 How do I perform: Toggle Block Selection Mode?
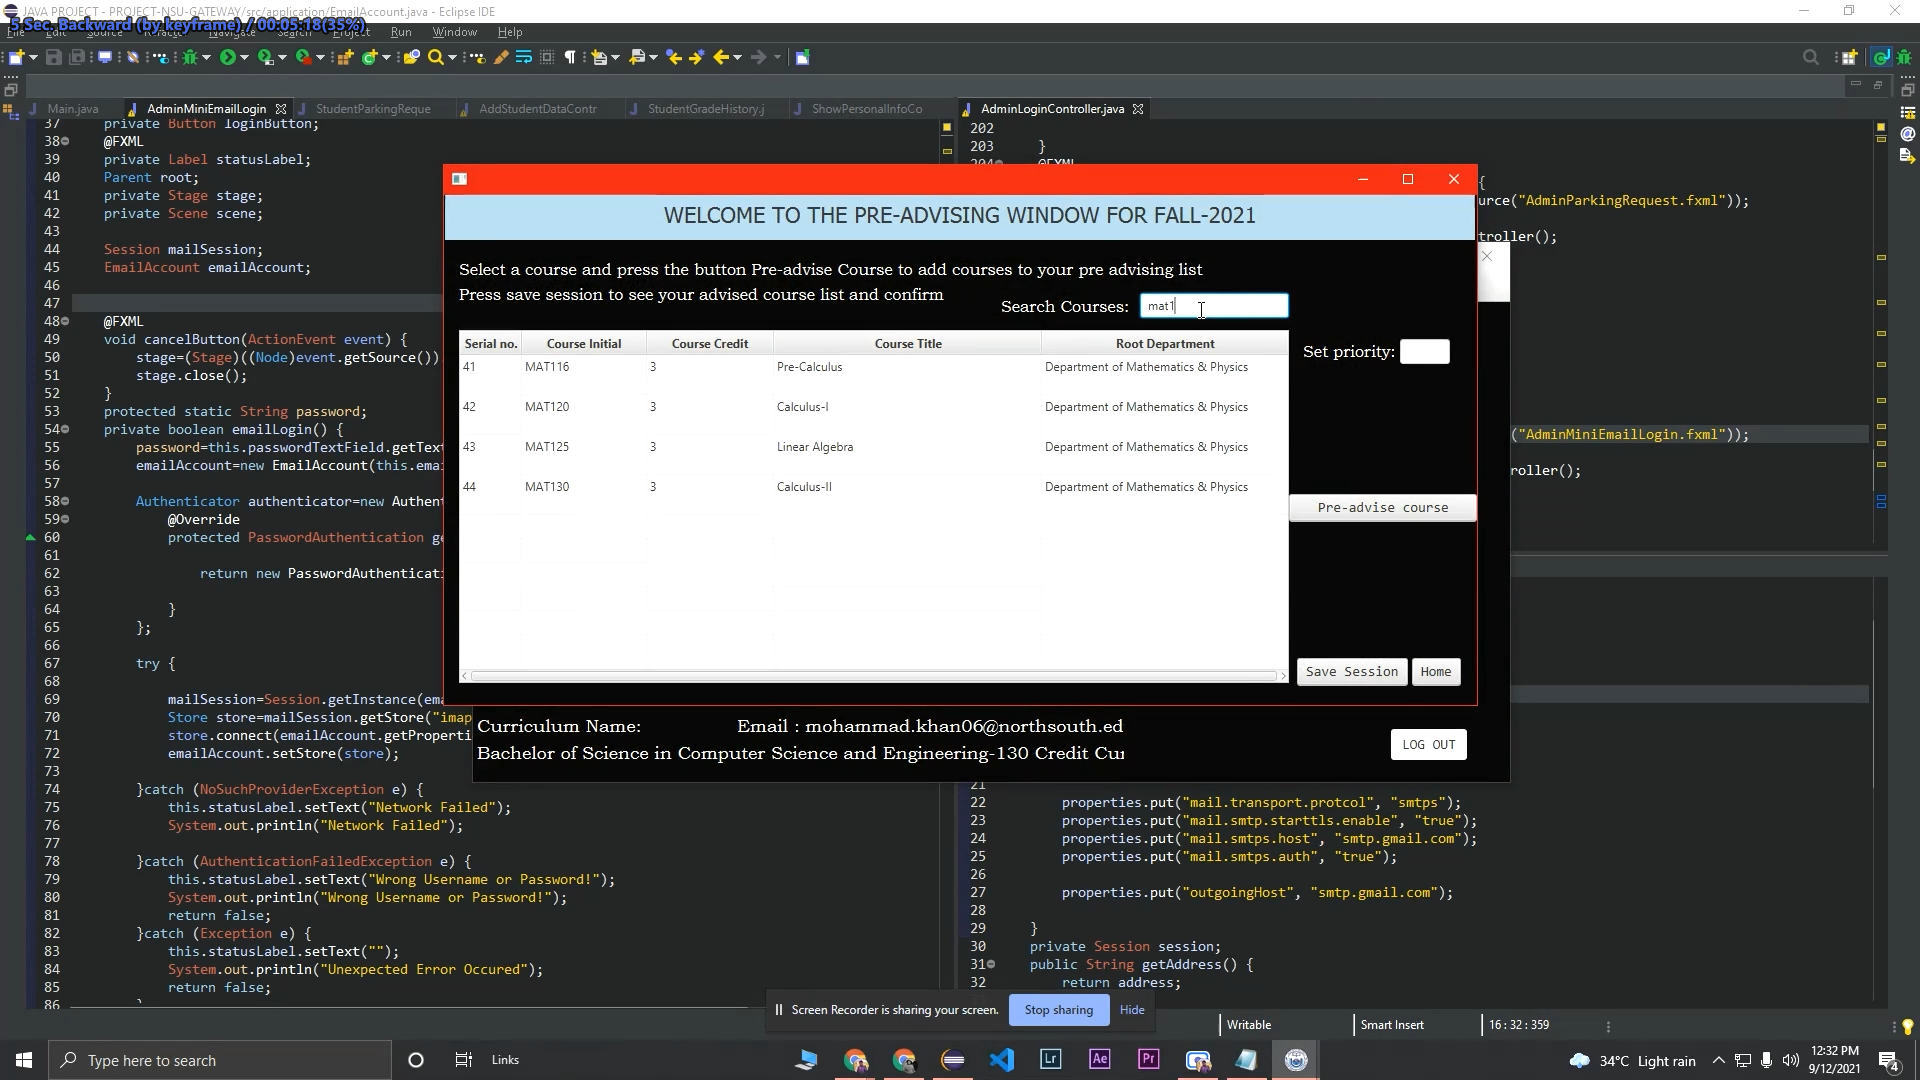point(547,57)
